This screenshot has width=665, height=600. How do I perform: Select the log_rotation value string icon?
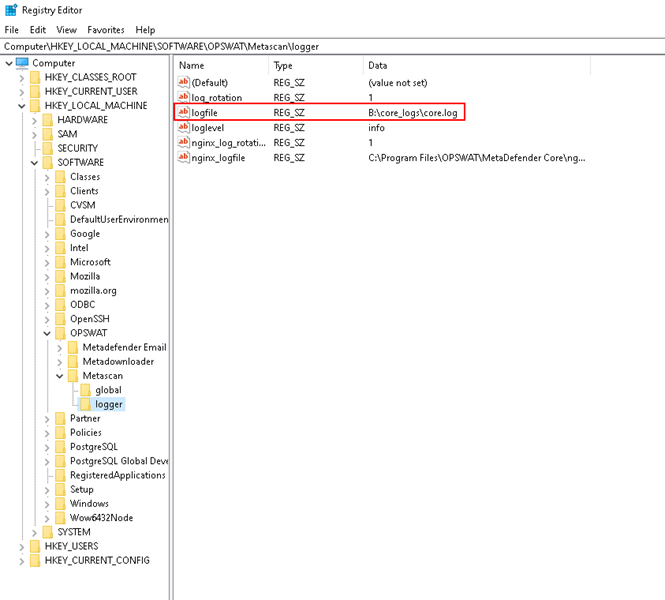coord(183,97)
